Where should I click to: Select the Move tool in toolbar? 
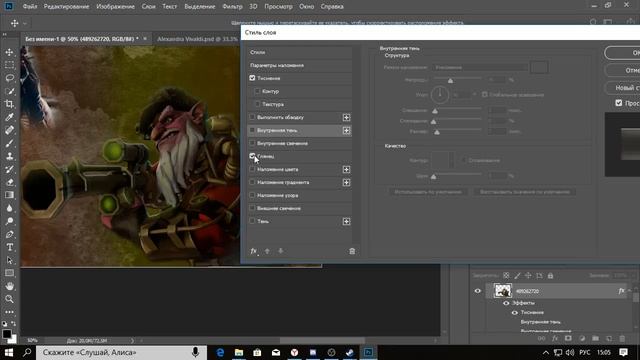(x=9, y=52)
